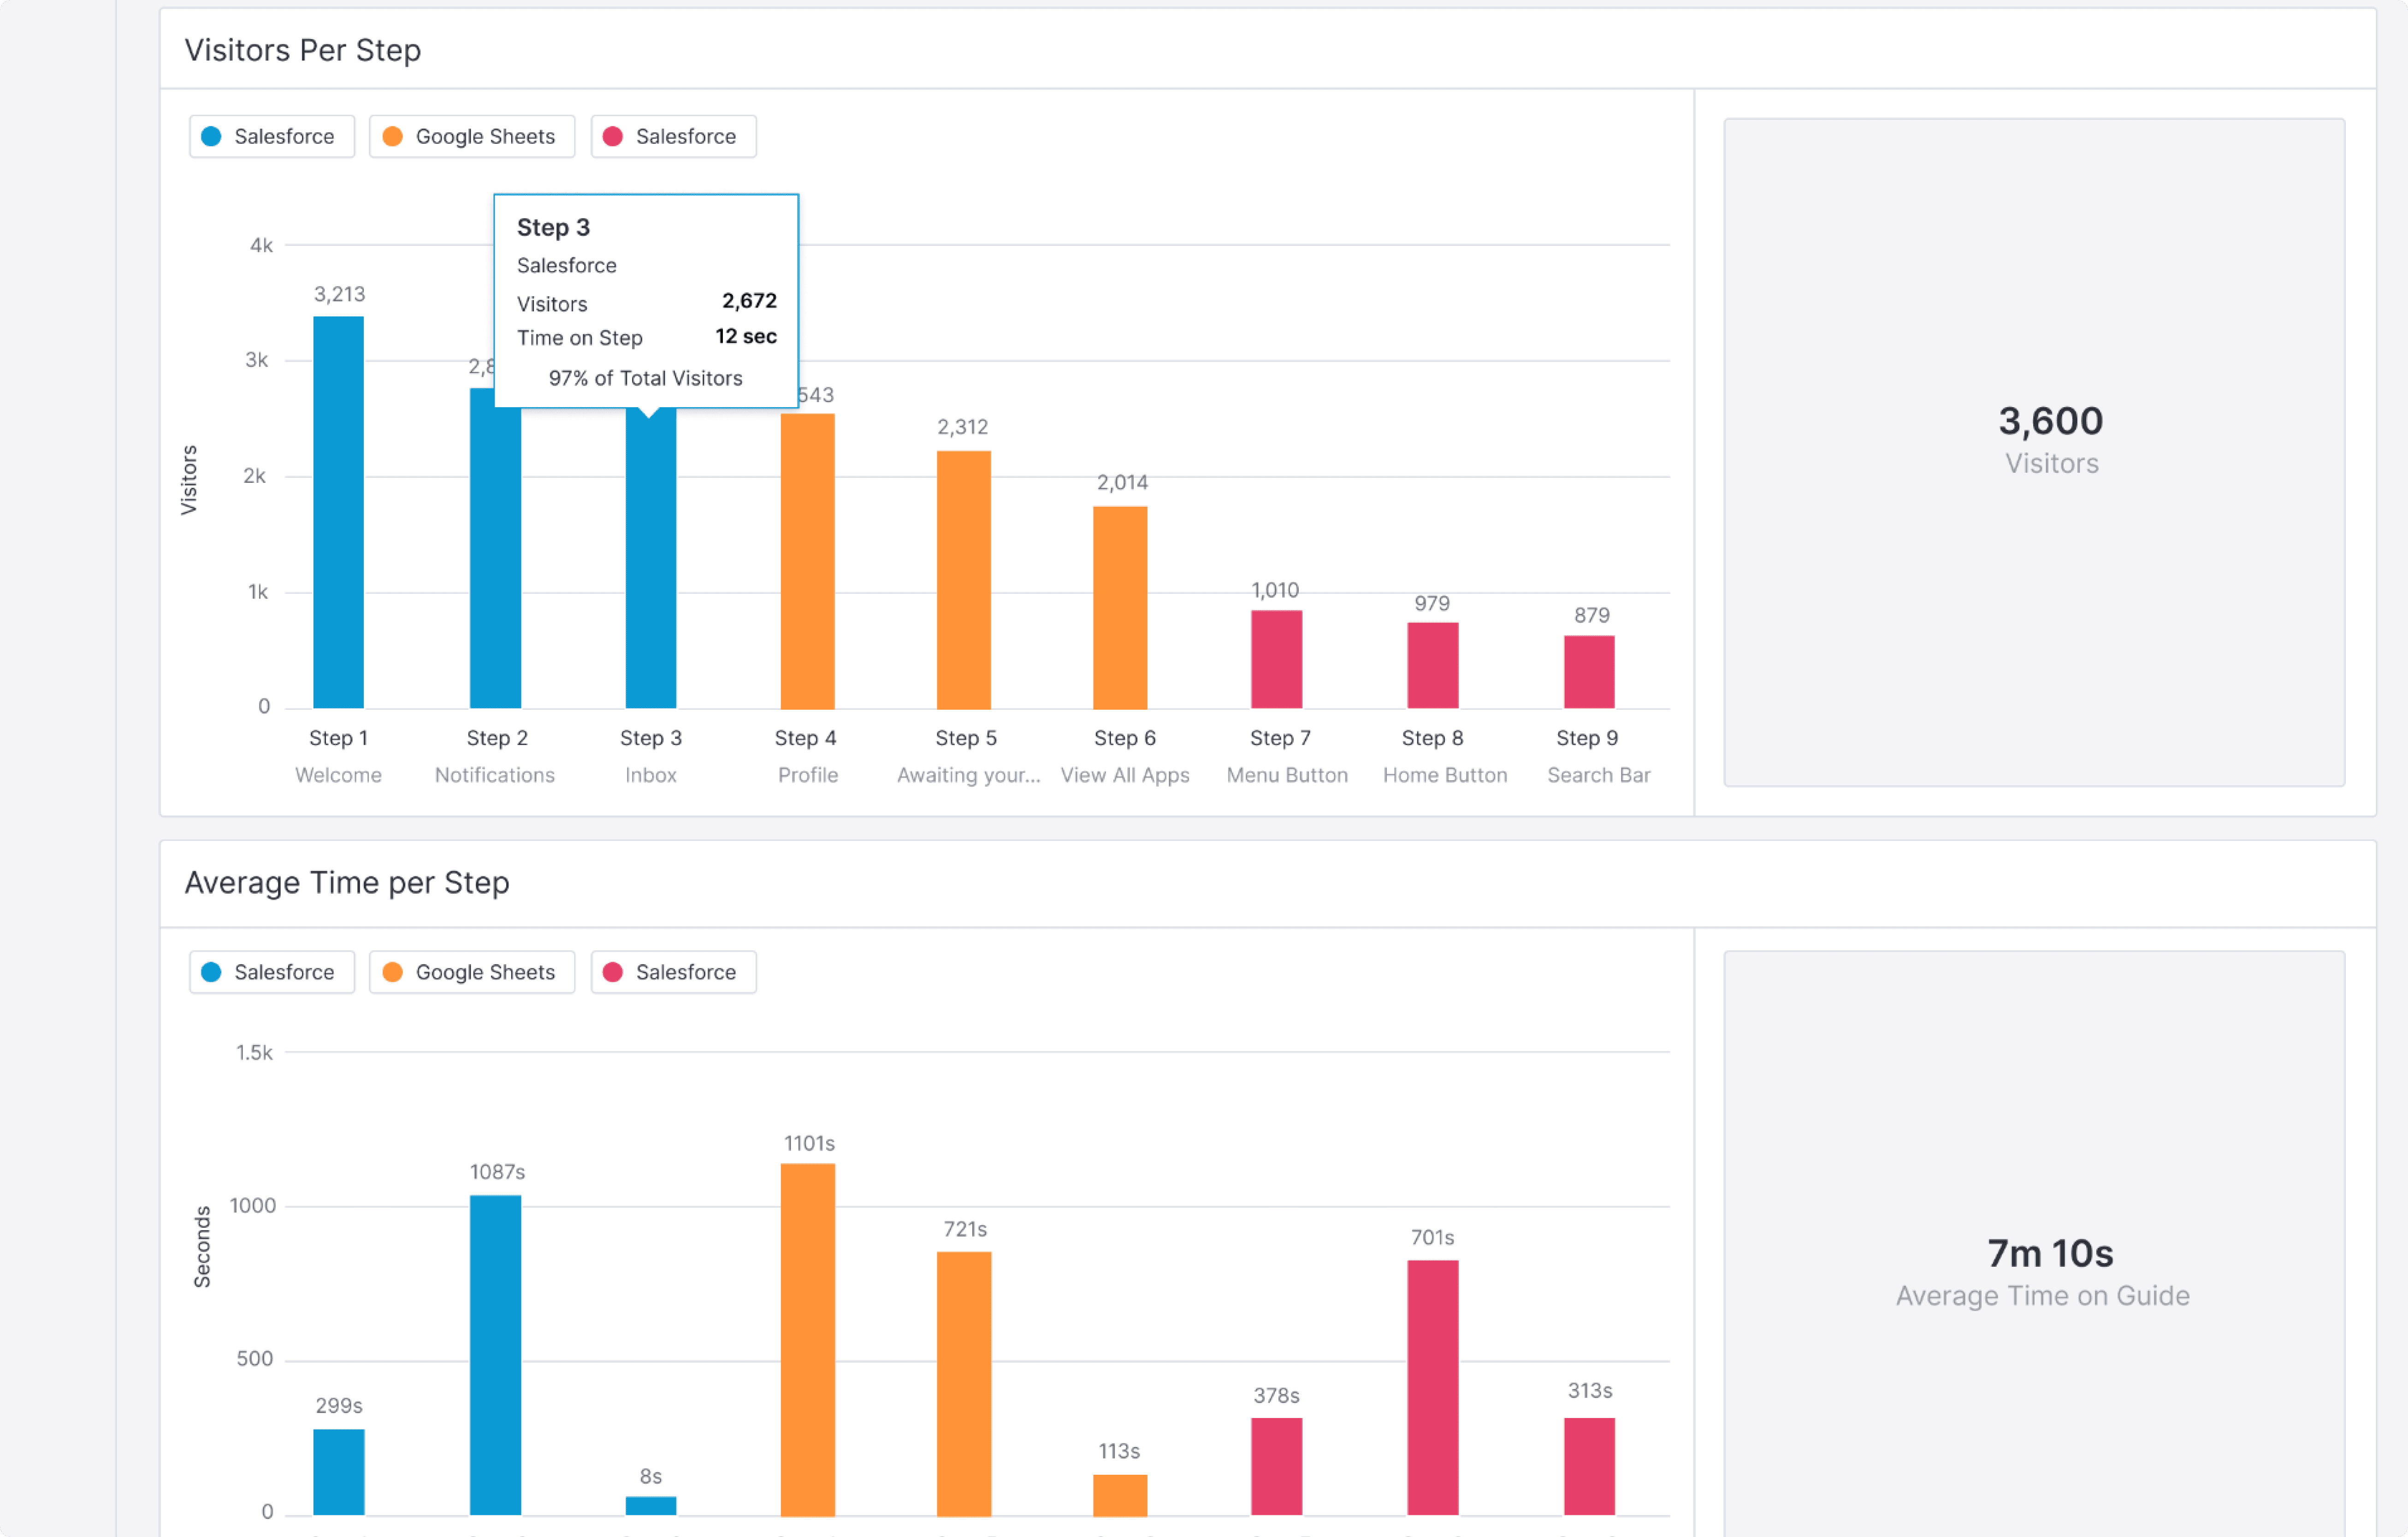Click the 701s red time bar
The width and height of the screenshot is (2408, 1537).
coord(1432,1387)
